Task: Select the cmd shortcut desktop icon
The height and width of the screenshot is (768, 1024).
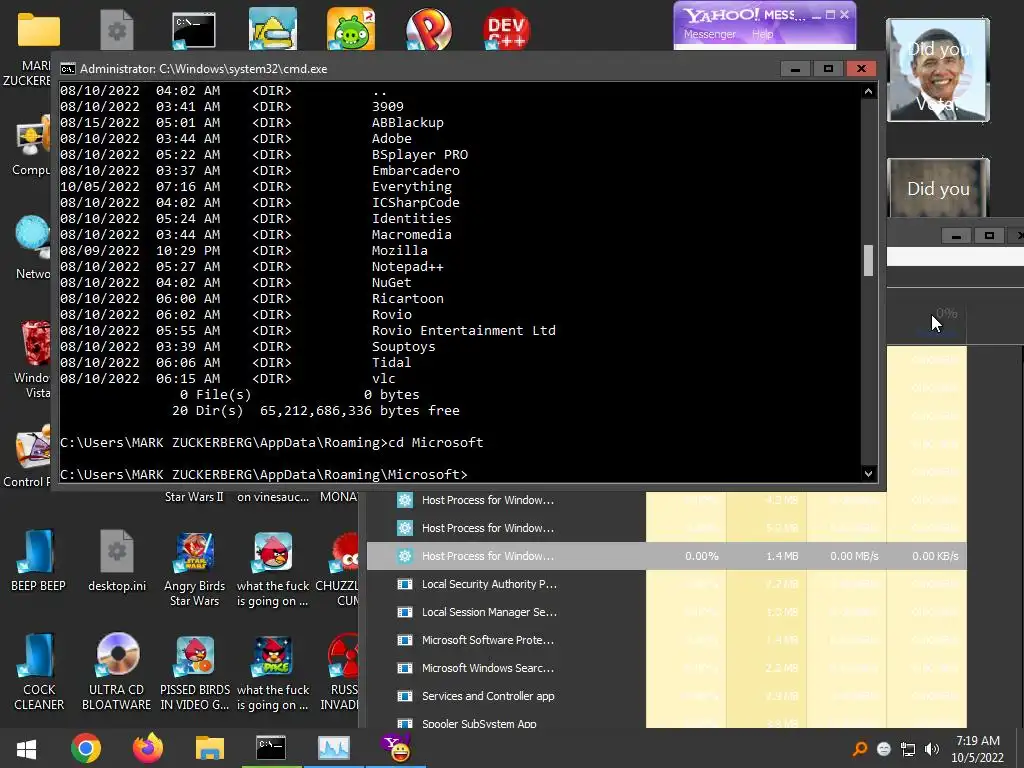Action: click(x=193, y=30)
